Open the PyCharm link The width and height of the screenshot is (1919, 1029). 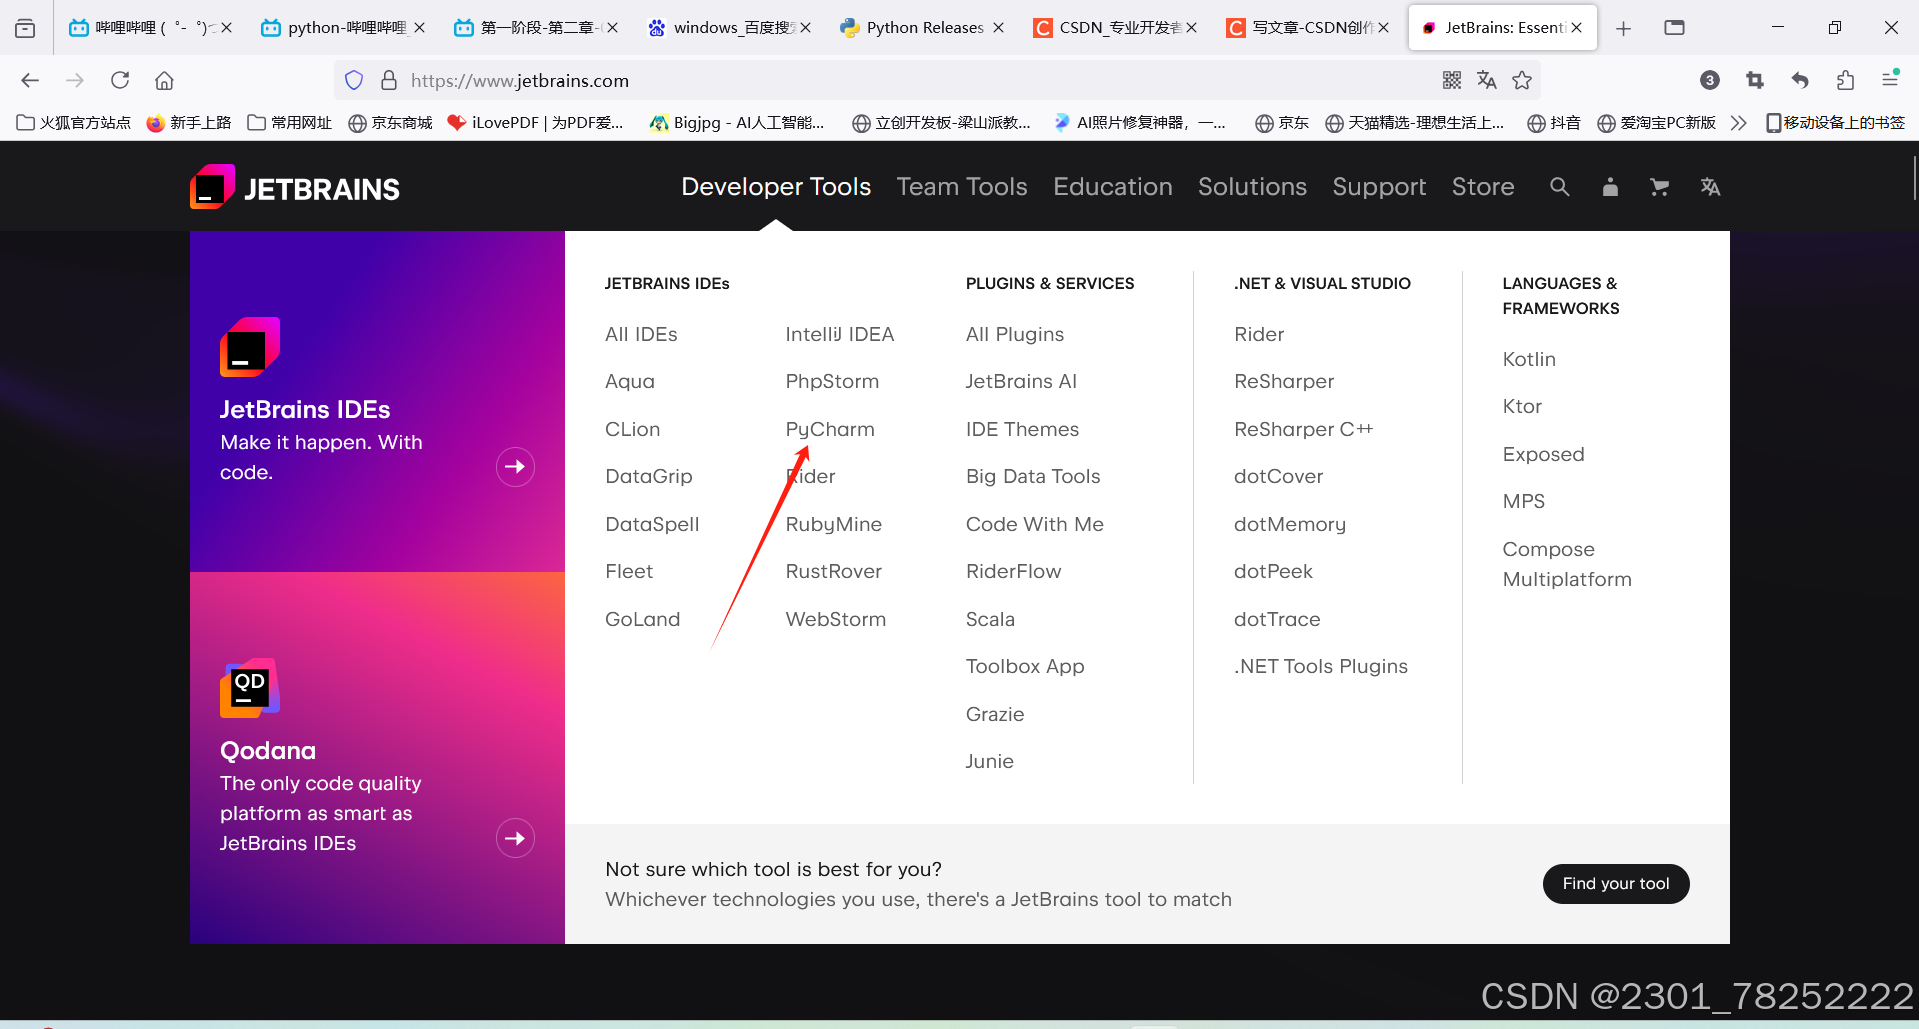click(x=830, y=429)
